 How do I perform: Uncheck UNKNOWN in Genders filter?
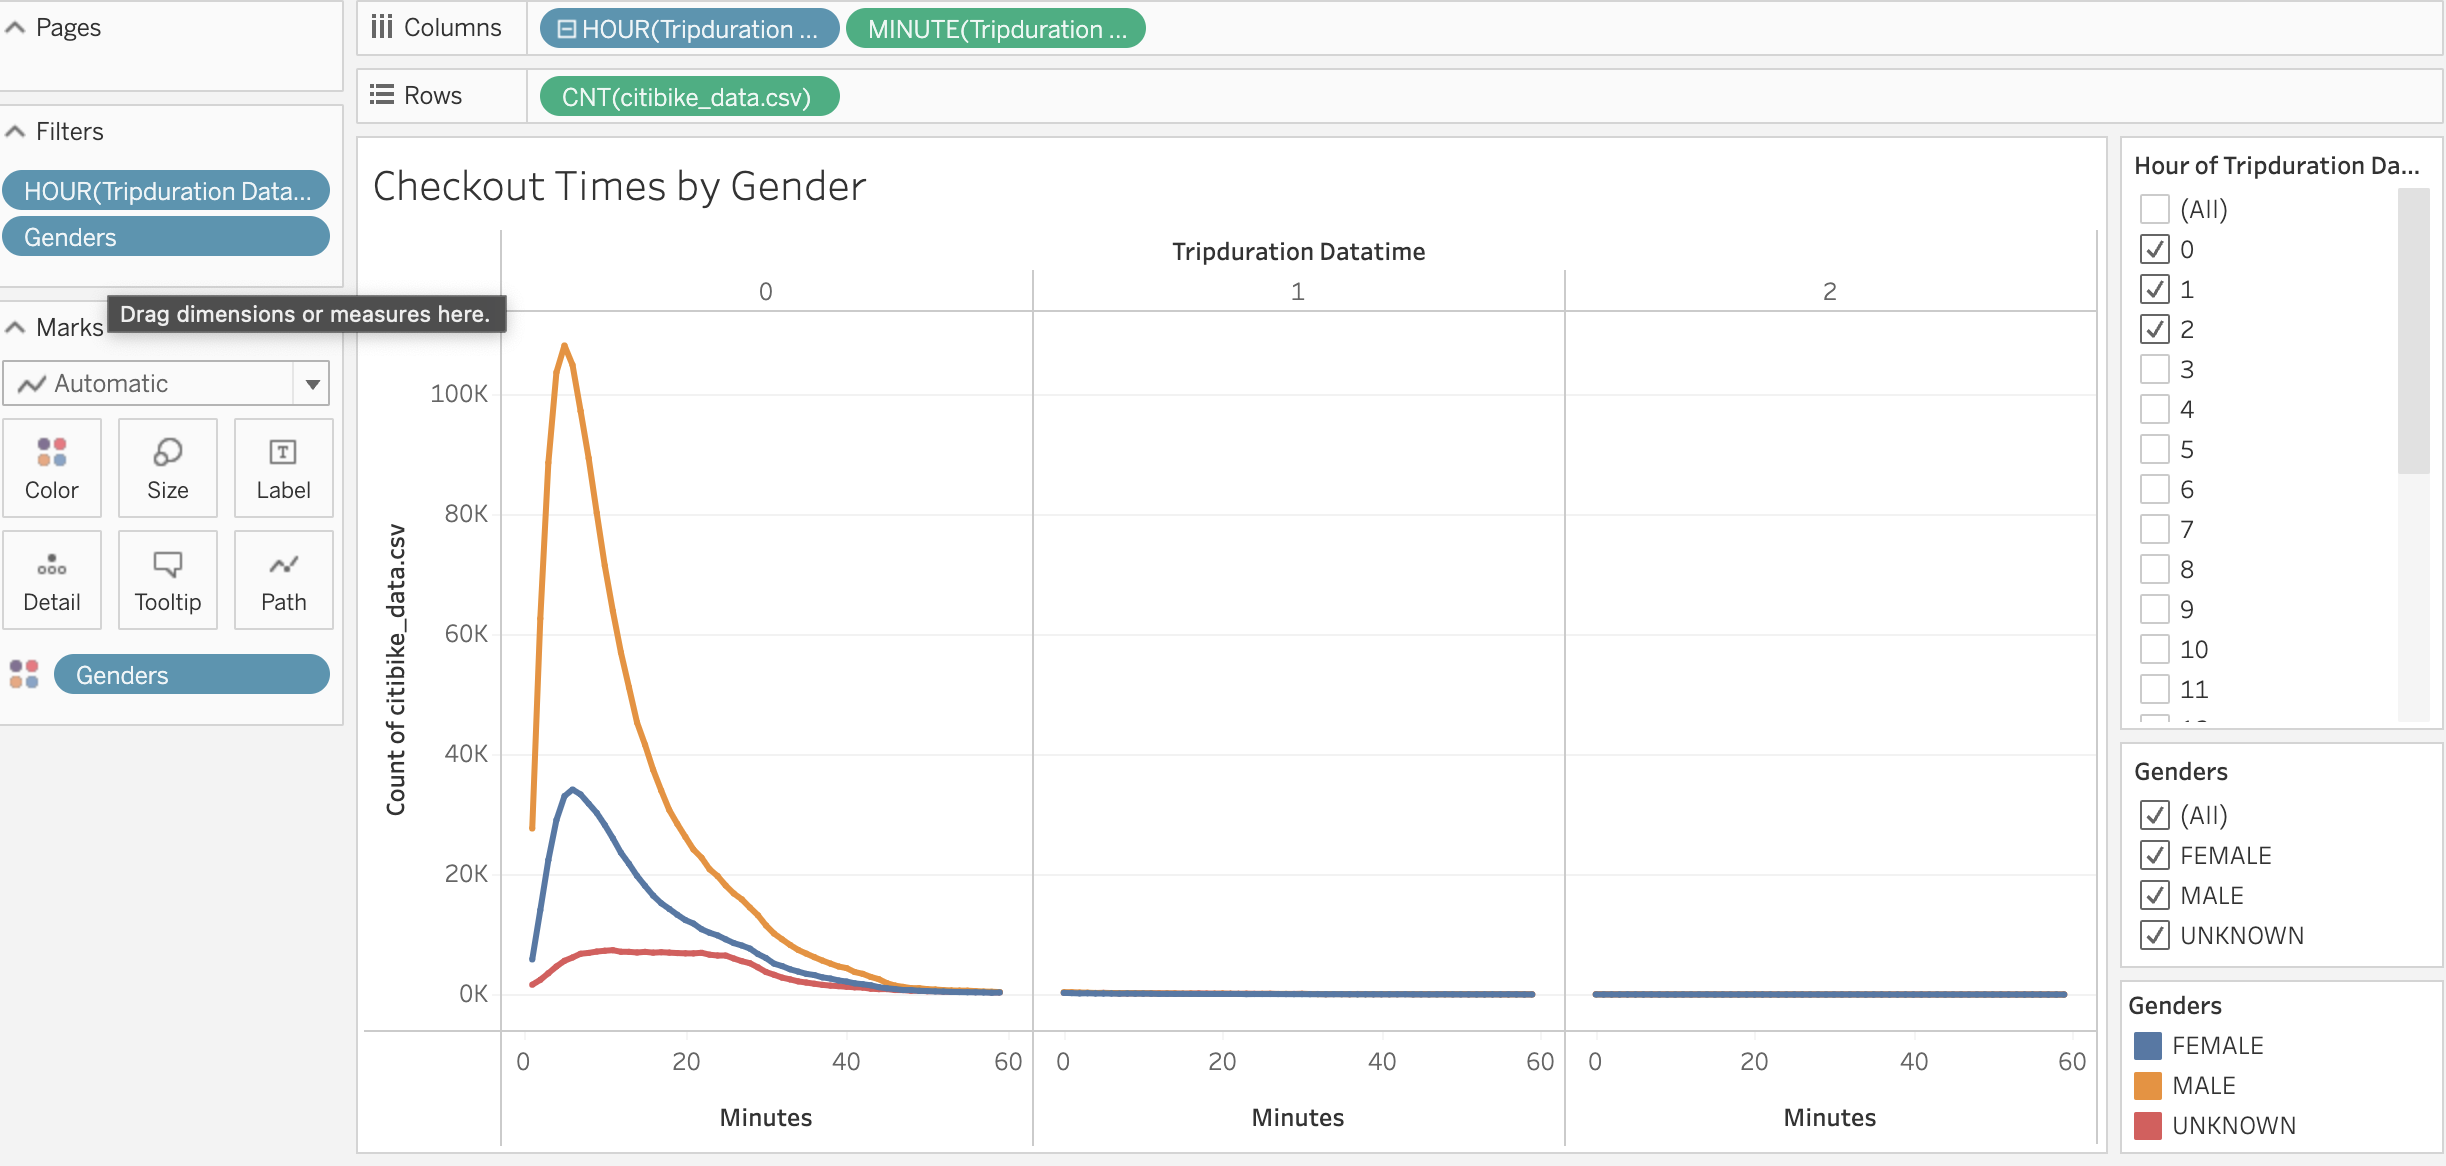(2154, 935)
